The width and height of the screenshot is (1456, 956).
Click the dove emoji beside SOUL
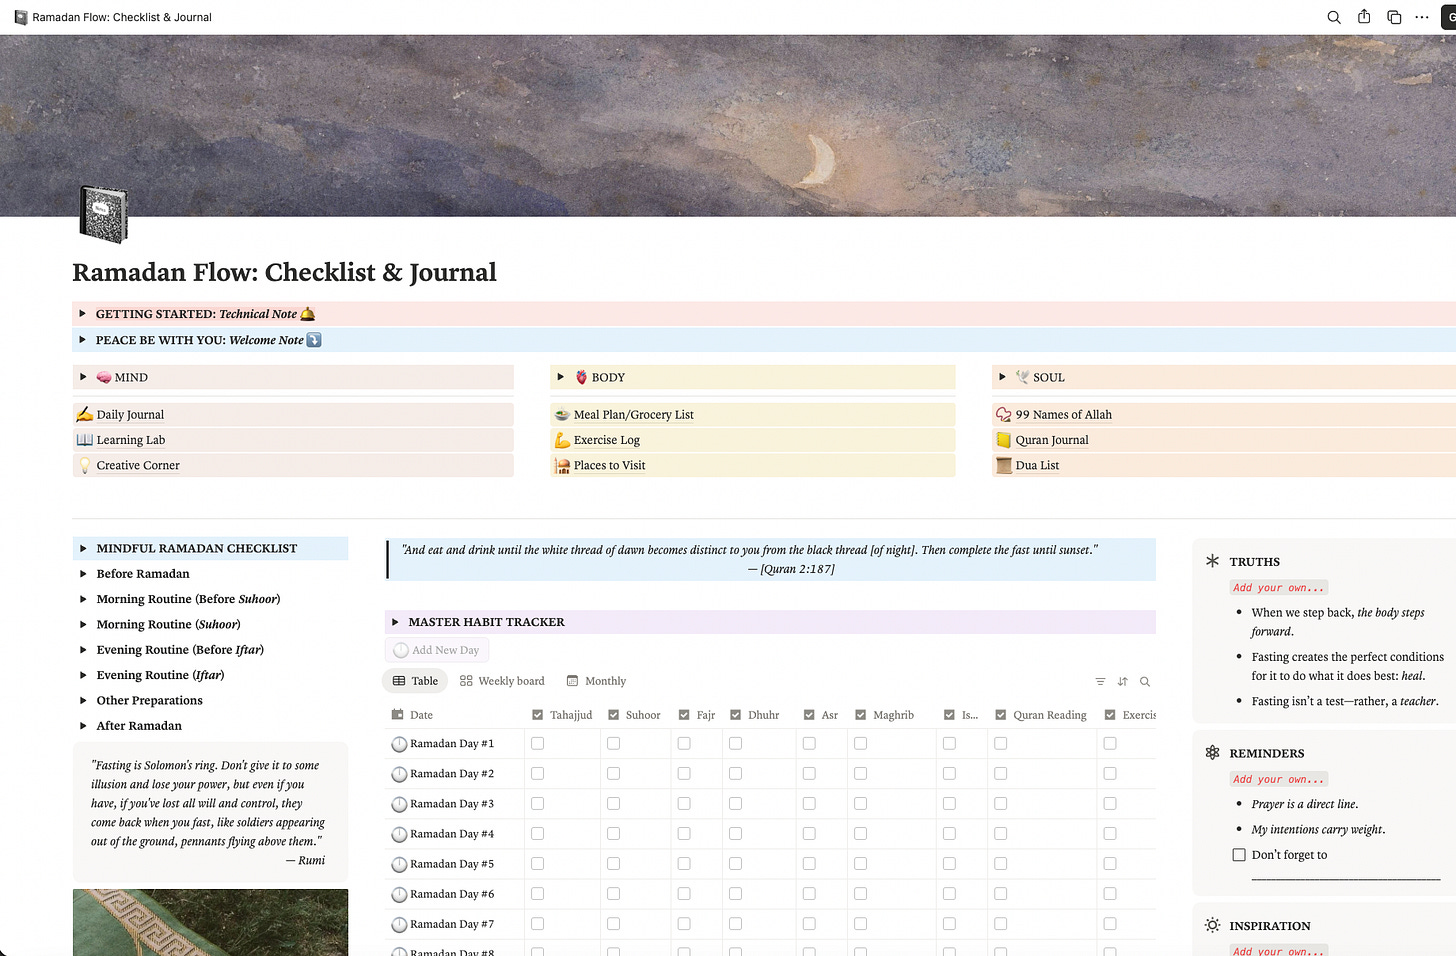tap(1022, 377)
